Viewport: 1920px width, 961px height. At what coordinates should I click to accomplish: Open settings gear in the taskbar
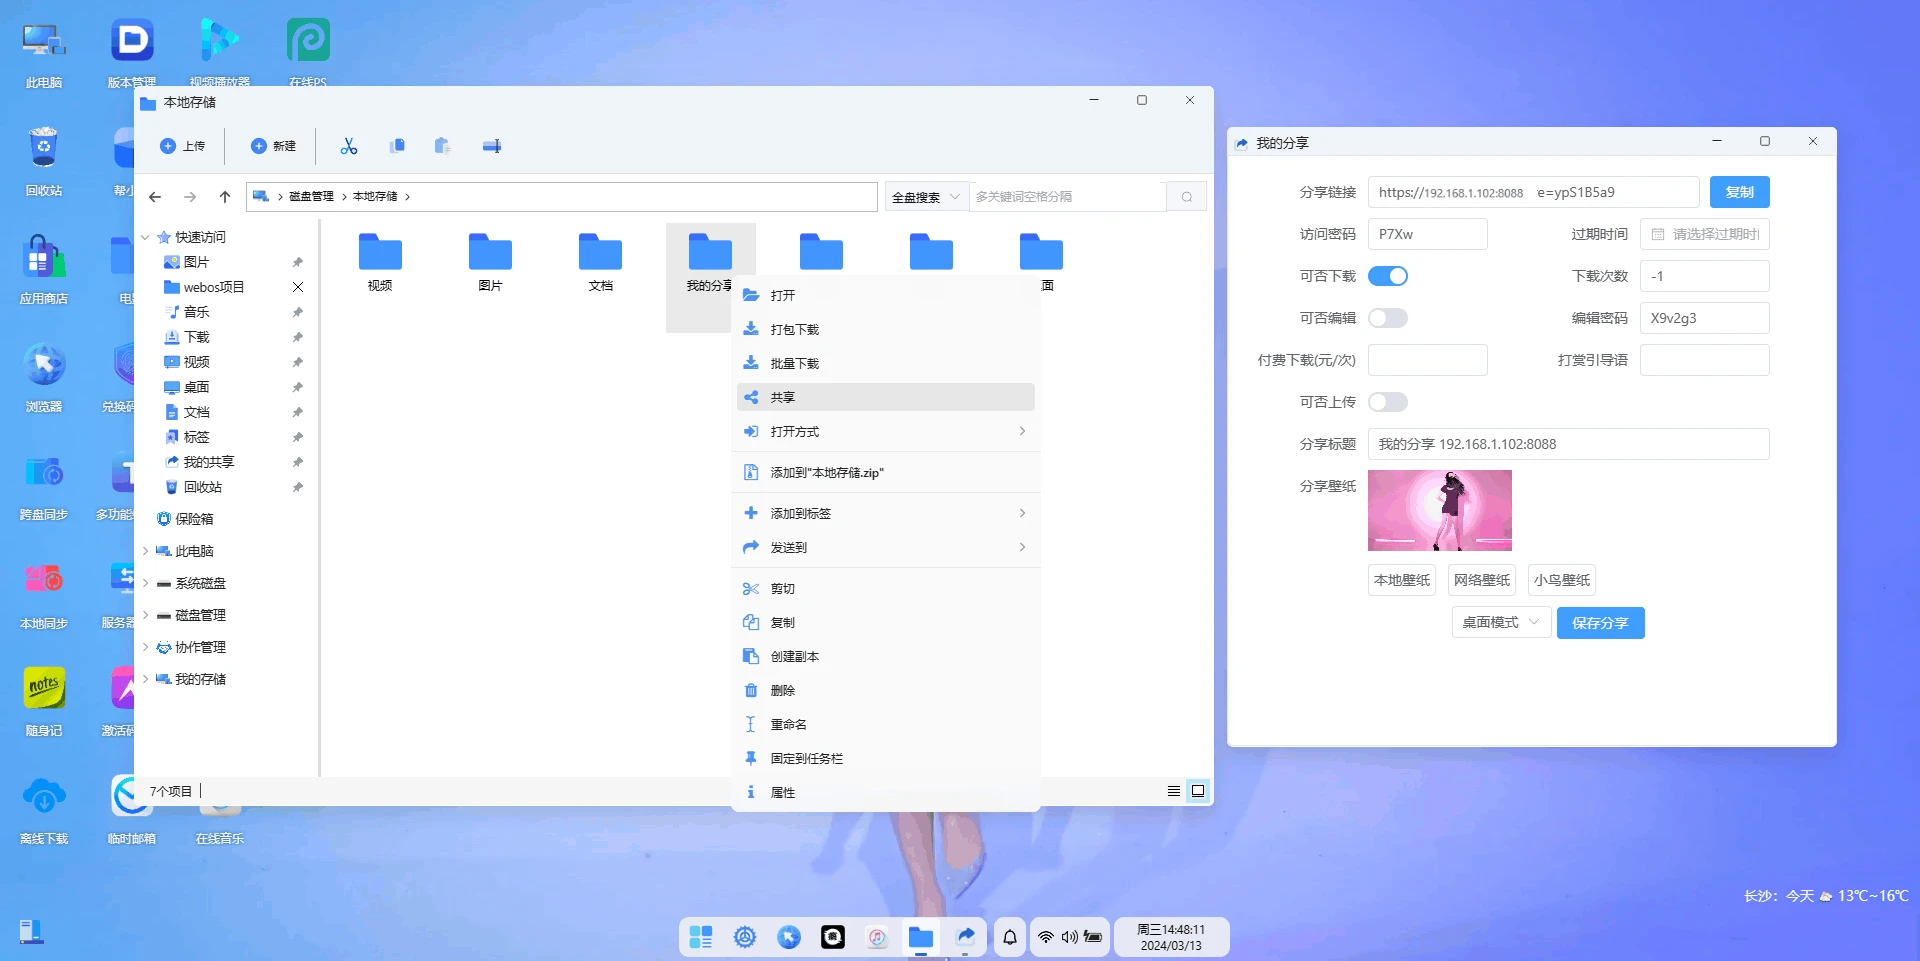click(x=745, y=937)
